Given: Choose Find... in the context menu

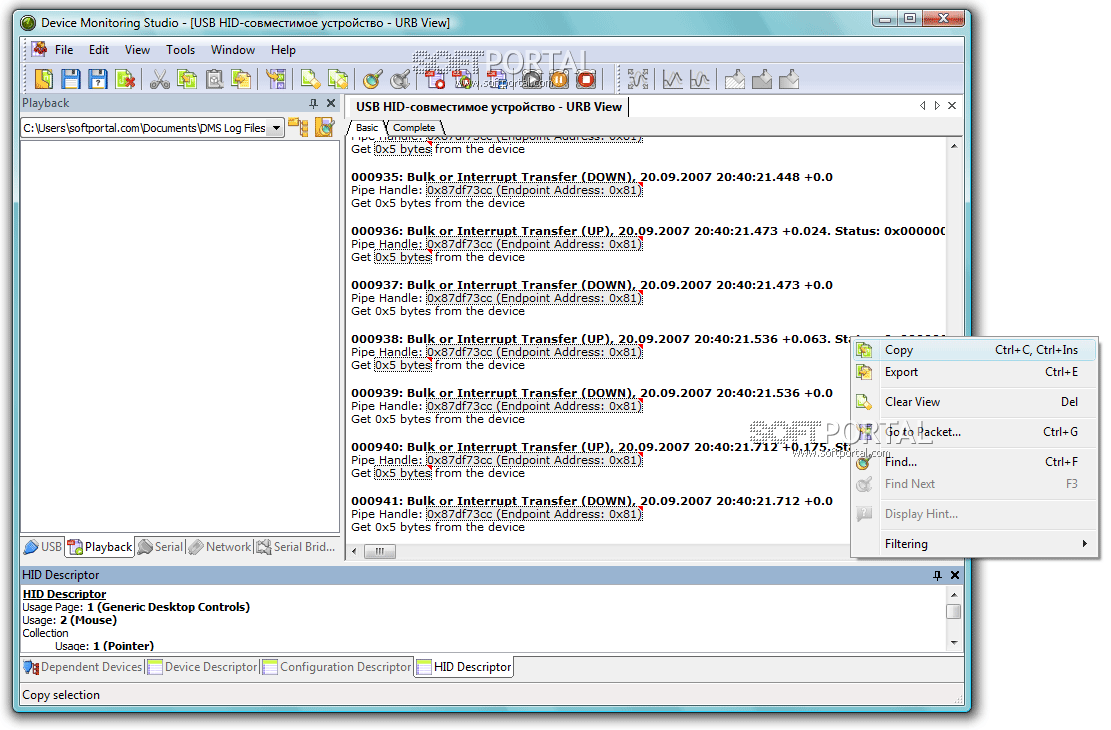Looking at the screenshot, I should click(x=975, y=461).
